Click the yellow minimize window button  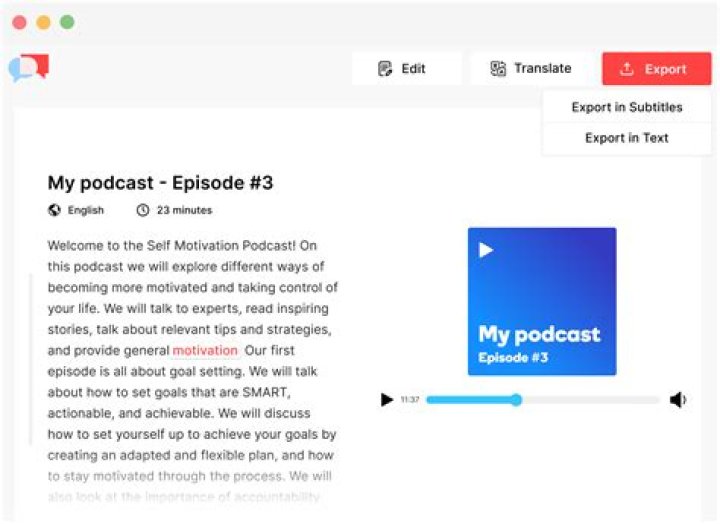[x=43, y=22]
